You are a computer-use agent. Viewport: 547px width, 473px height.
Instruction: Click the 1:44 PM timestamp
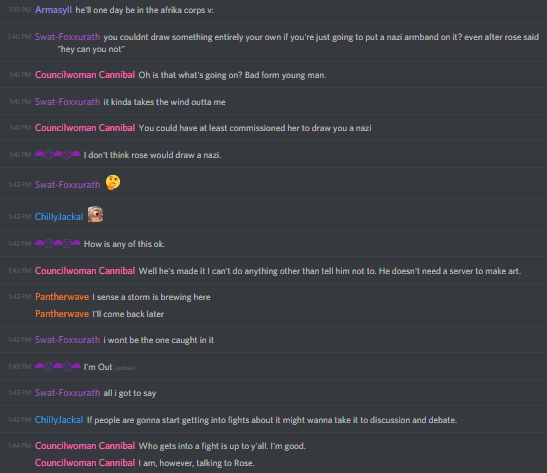(20, 445)
